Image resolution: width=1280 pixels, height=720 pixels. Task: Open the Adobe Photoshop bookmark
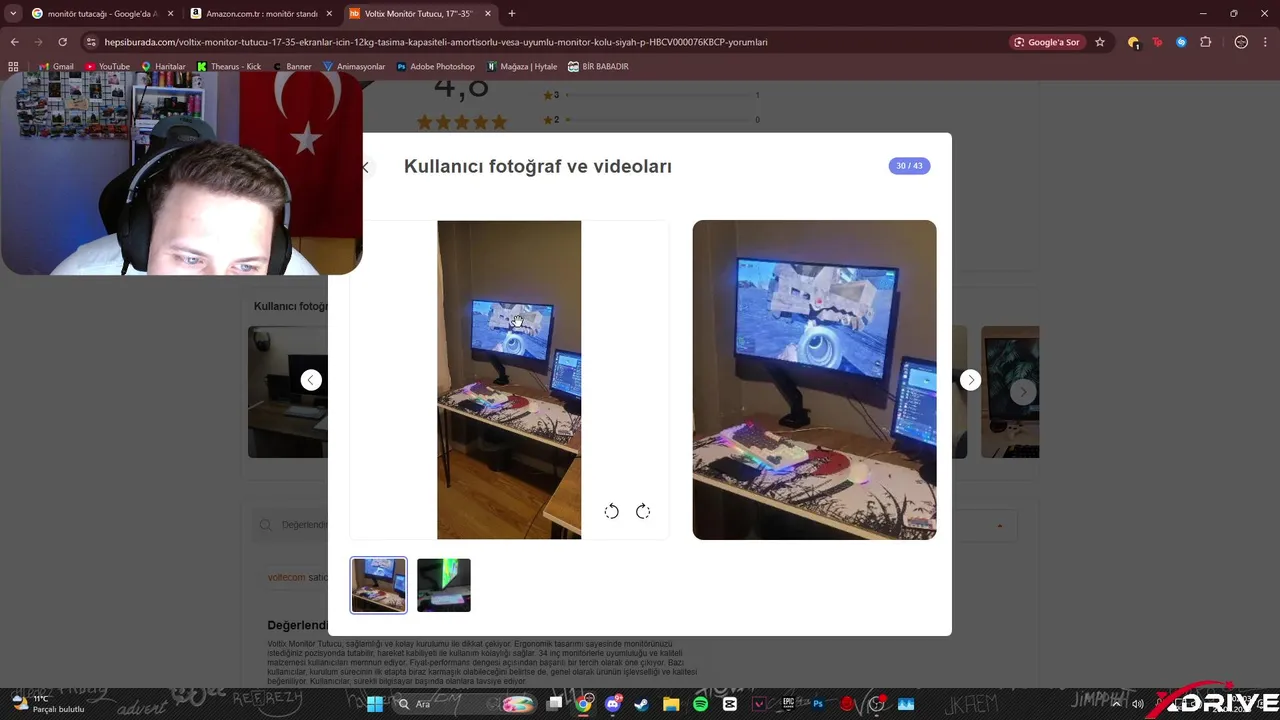435,67
